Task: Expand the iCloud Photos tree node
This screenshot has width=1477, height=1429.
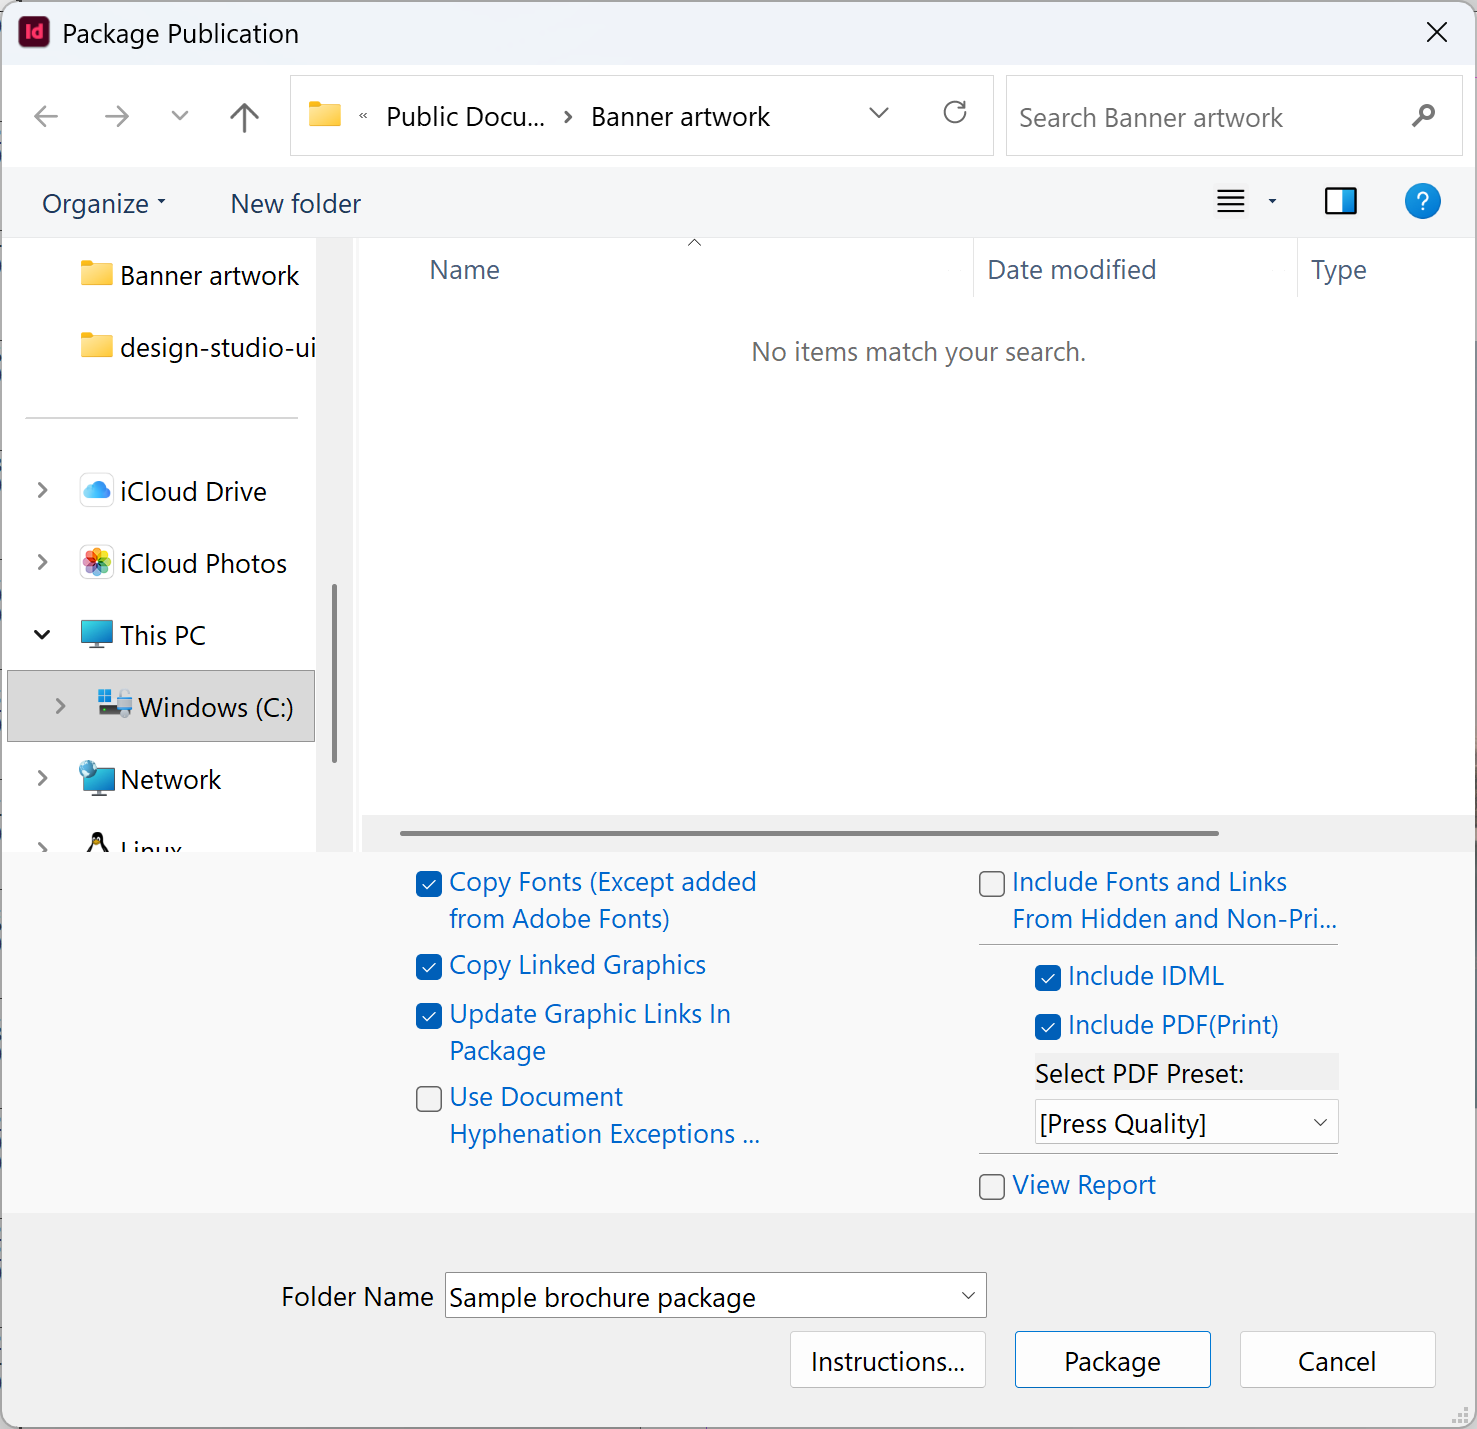Action: pos(42,562)
